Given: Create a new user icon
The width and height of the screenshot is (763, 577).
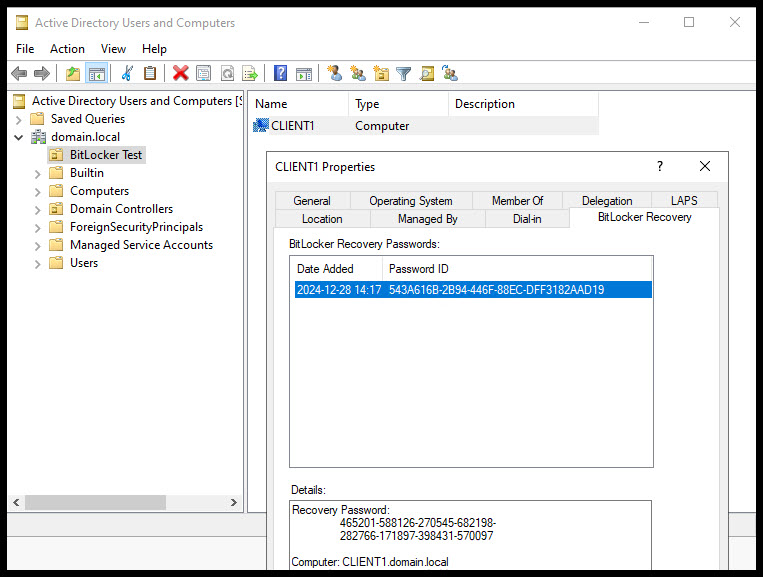Looking at the screenshot, I should point(334,73).
